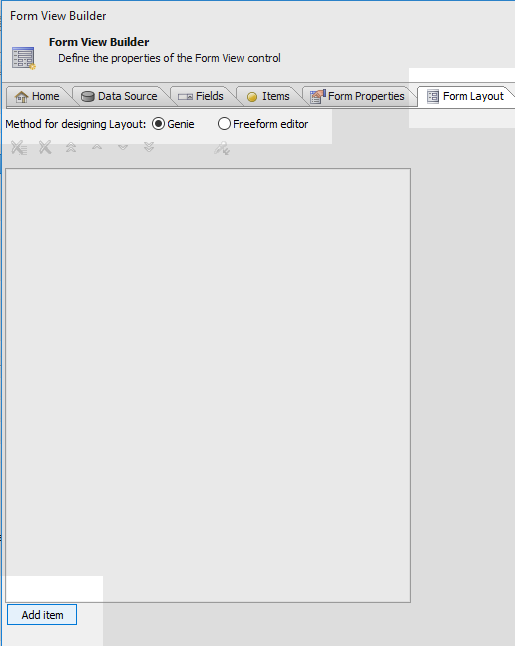Click the Add item button
This screenshot has height=646, width=515.
point(42,615)
